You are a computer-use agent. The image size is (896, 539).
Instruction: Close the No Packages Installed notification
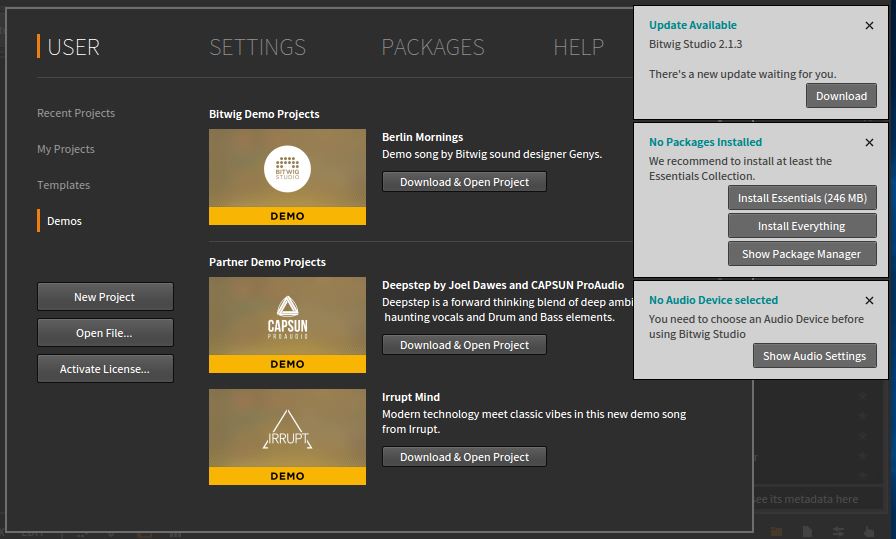tap(869, 142)
